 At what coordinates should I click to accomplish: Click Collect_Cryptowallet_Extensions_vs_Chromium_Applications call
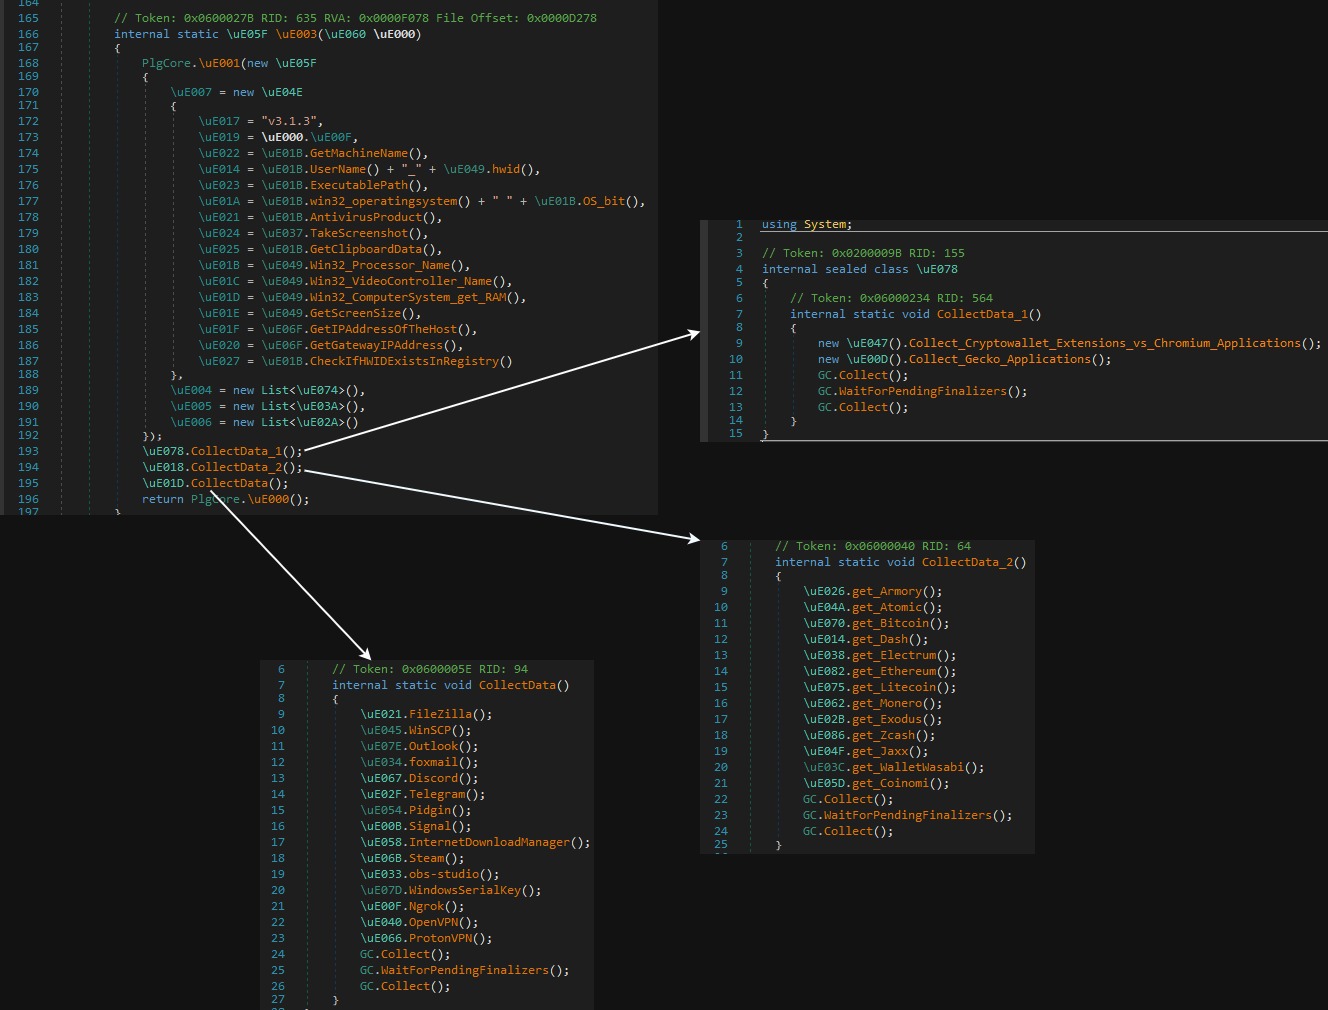click(x=1105, y=343)
